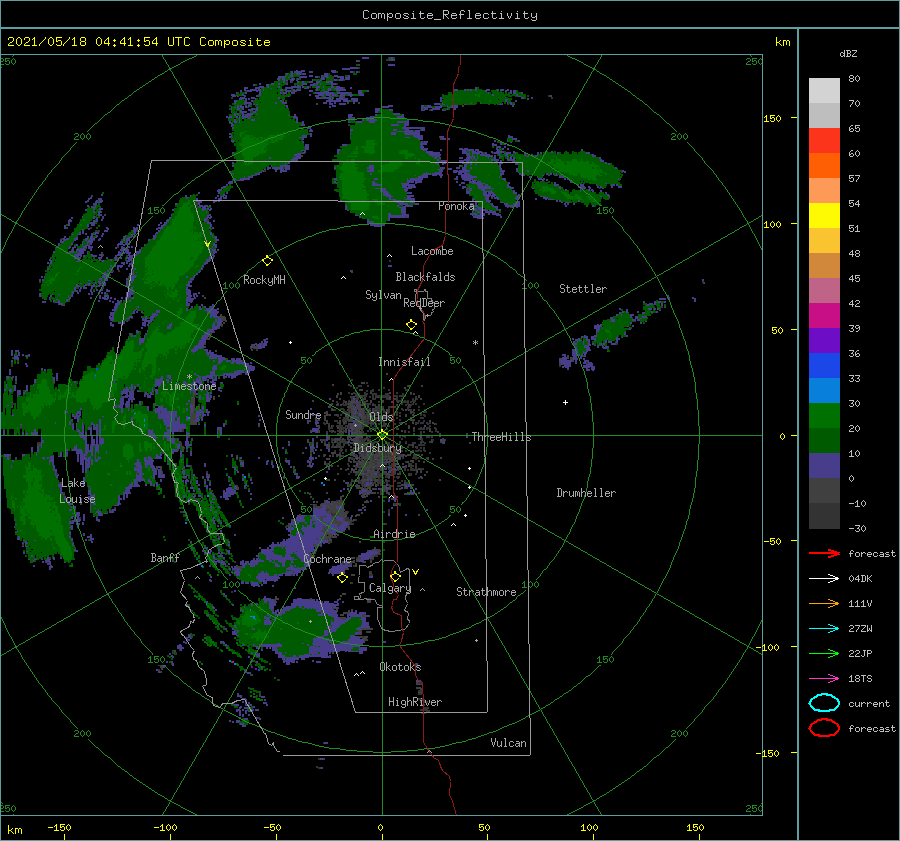
Task: Click the orange 111V arrow icon
Action: point(824,603)
